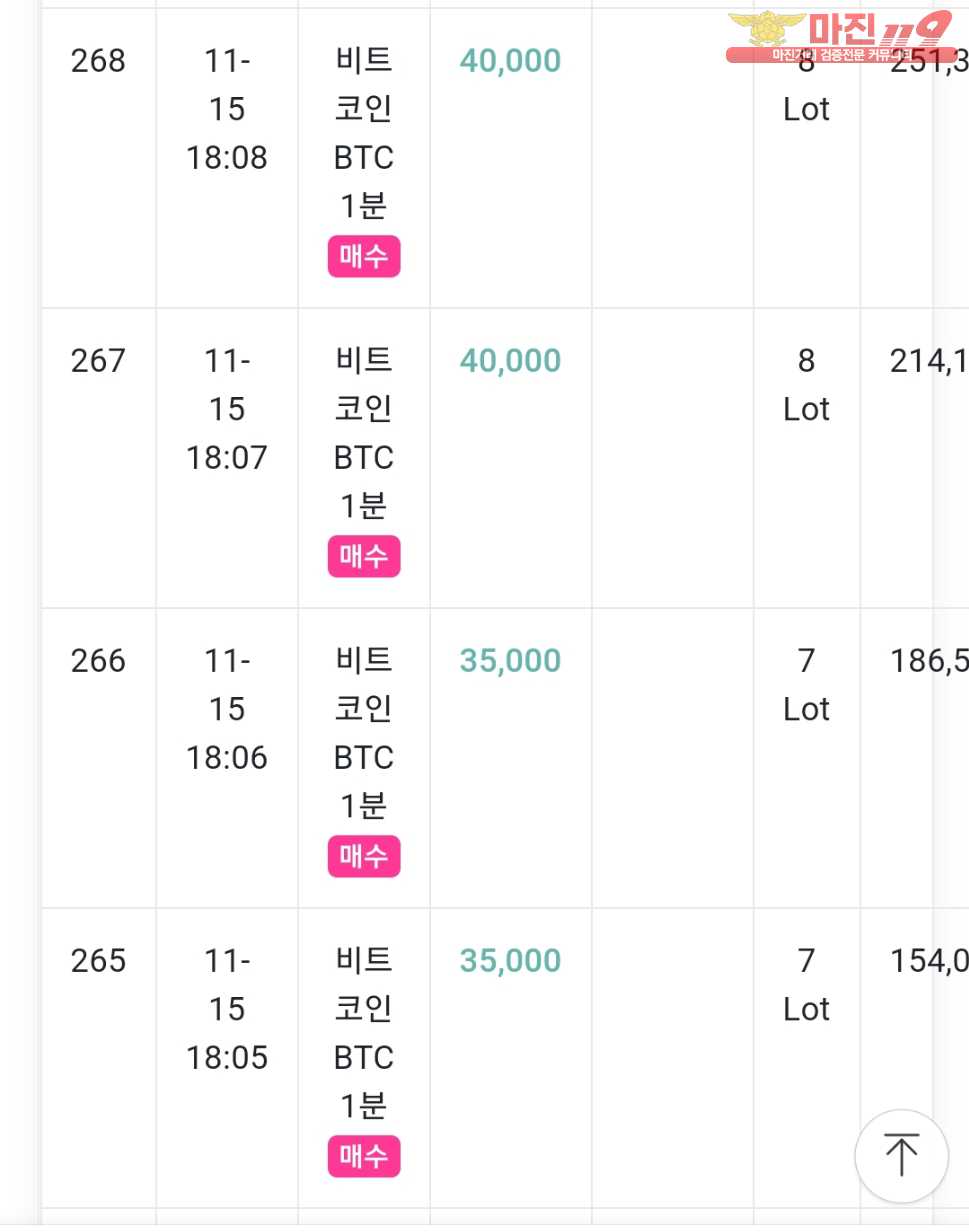Click the 매수 badge in row 268
The image size is (969, 1232).
coord(364,257)
